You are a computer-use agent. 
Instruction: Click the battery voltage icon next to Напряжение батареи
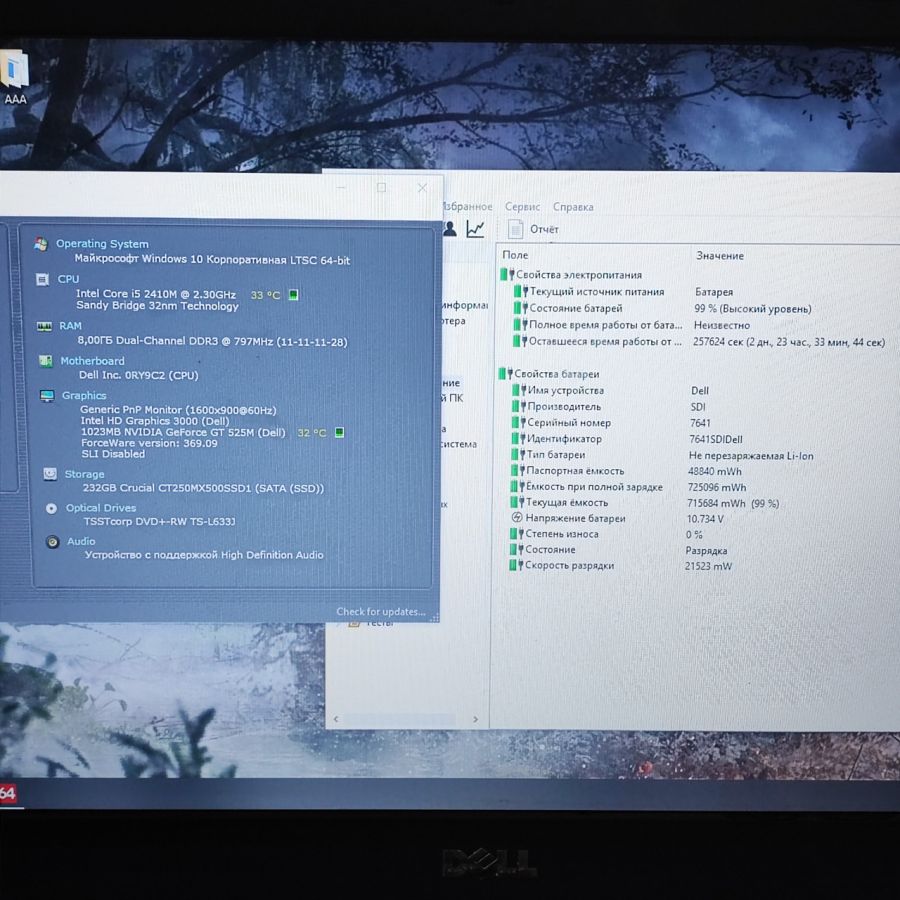point(516,518)
